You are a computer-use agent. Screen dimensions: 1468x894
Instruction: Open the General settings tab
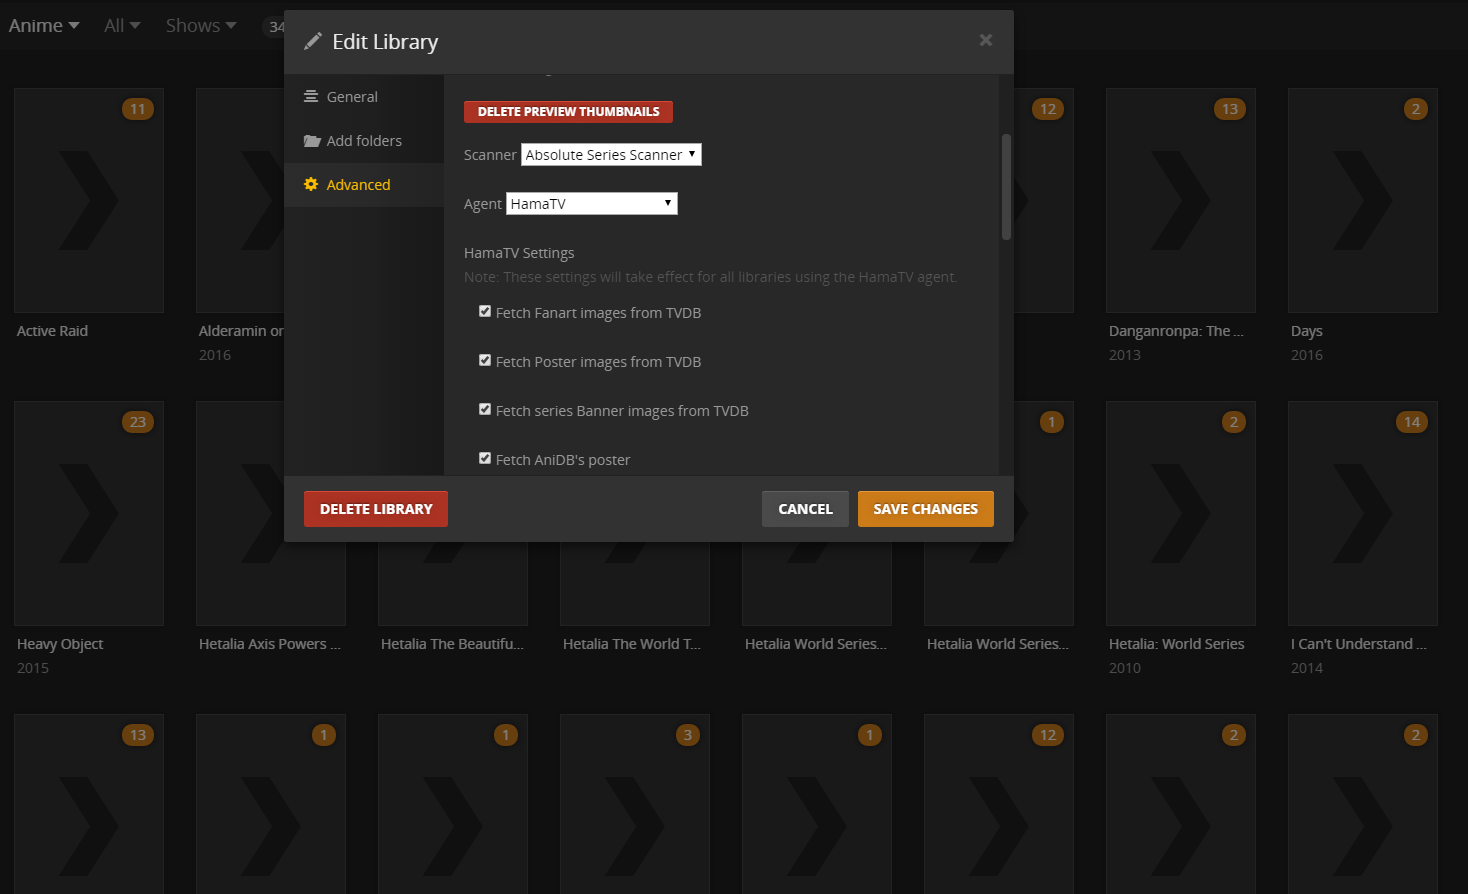click(x=364, y=97)
